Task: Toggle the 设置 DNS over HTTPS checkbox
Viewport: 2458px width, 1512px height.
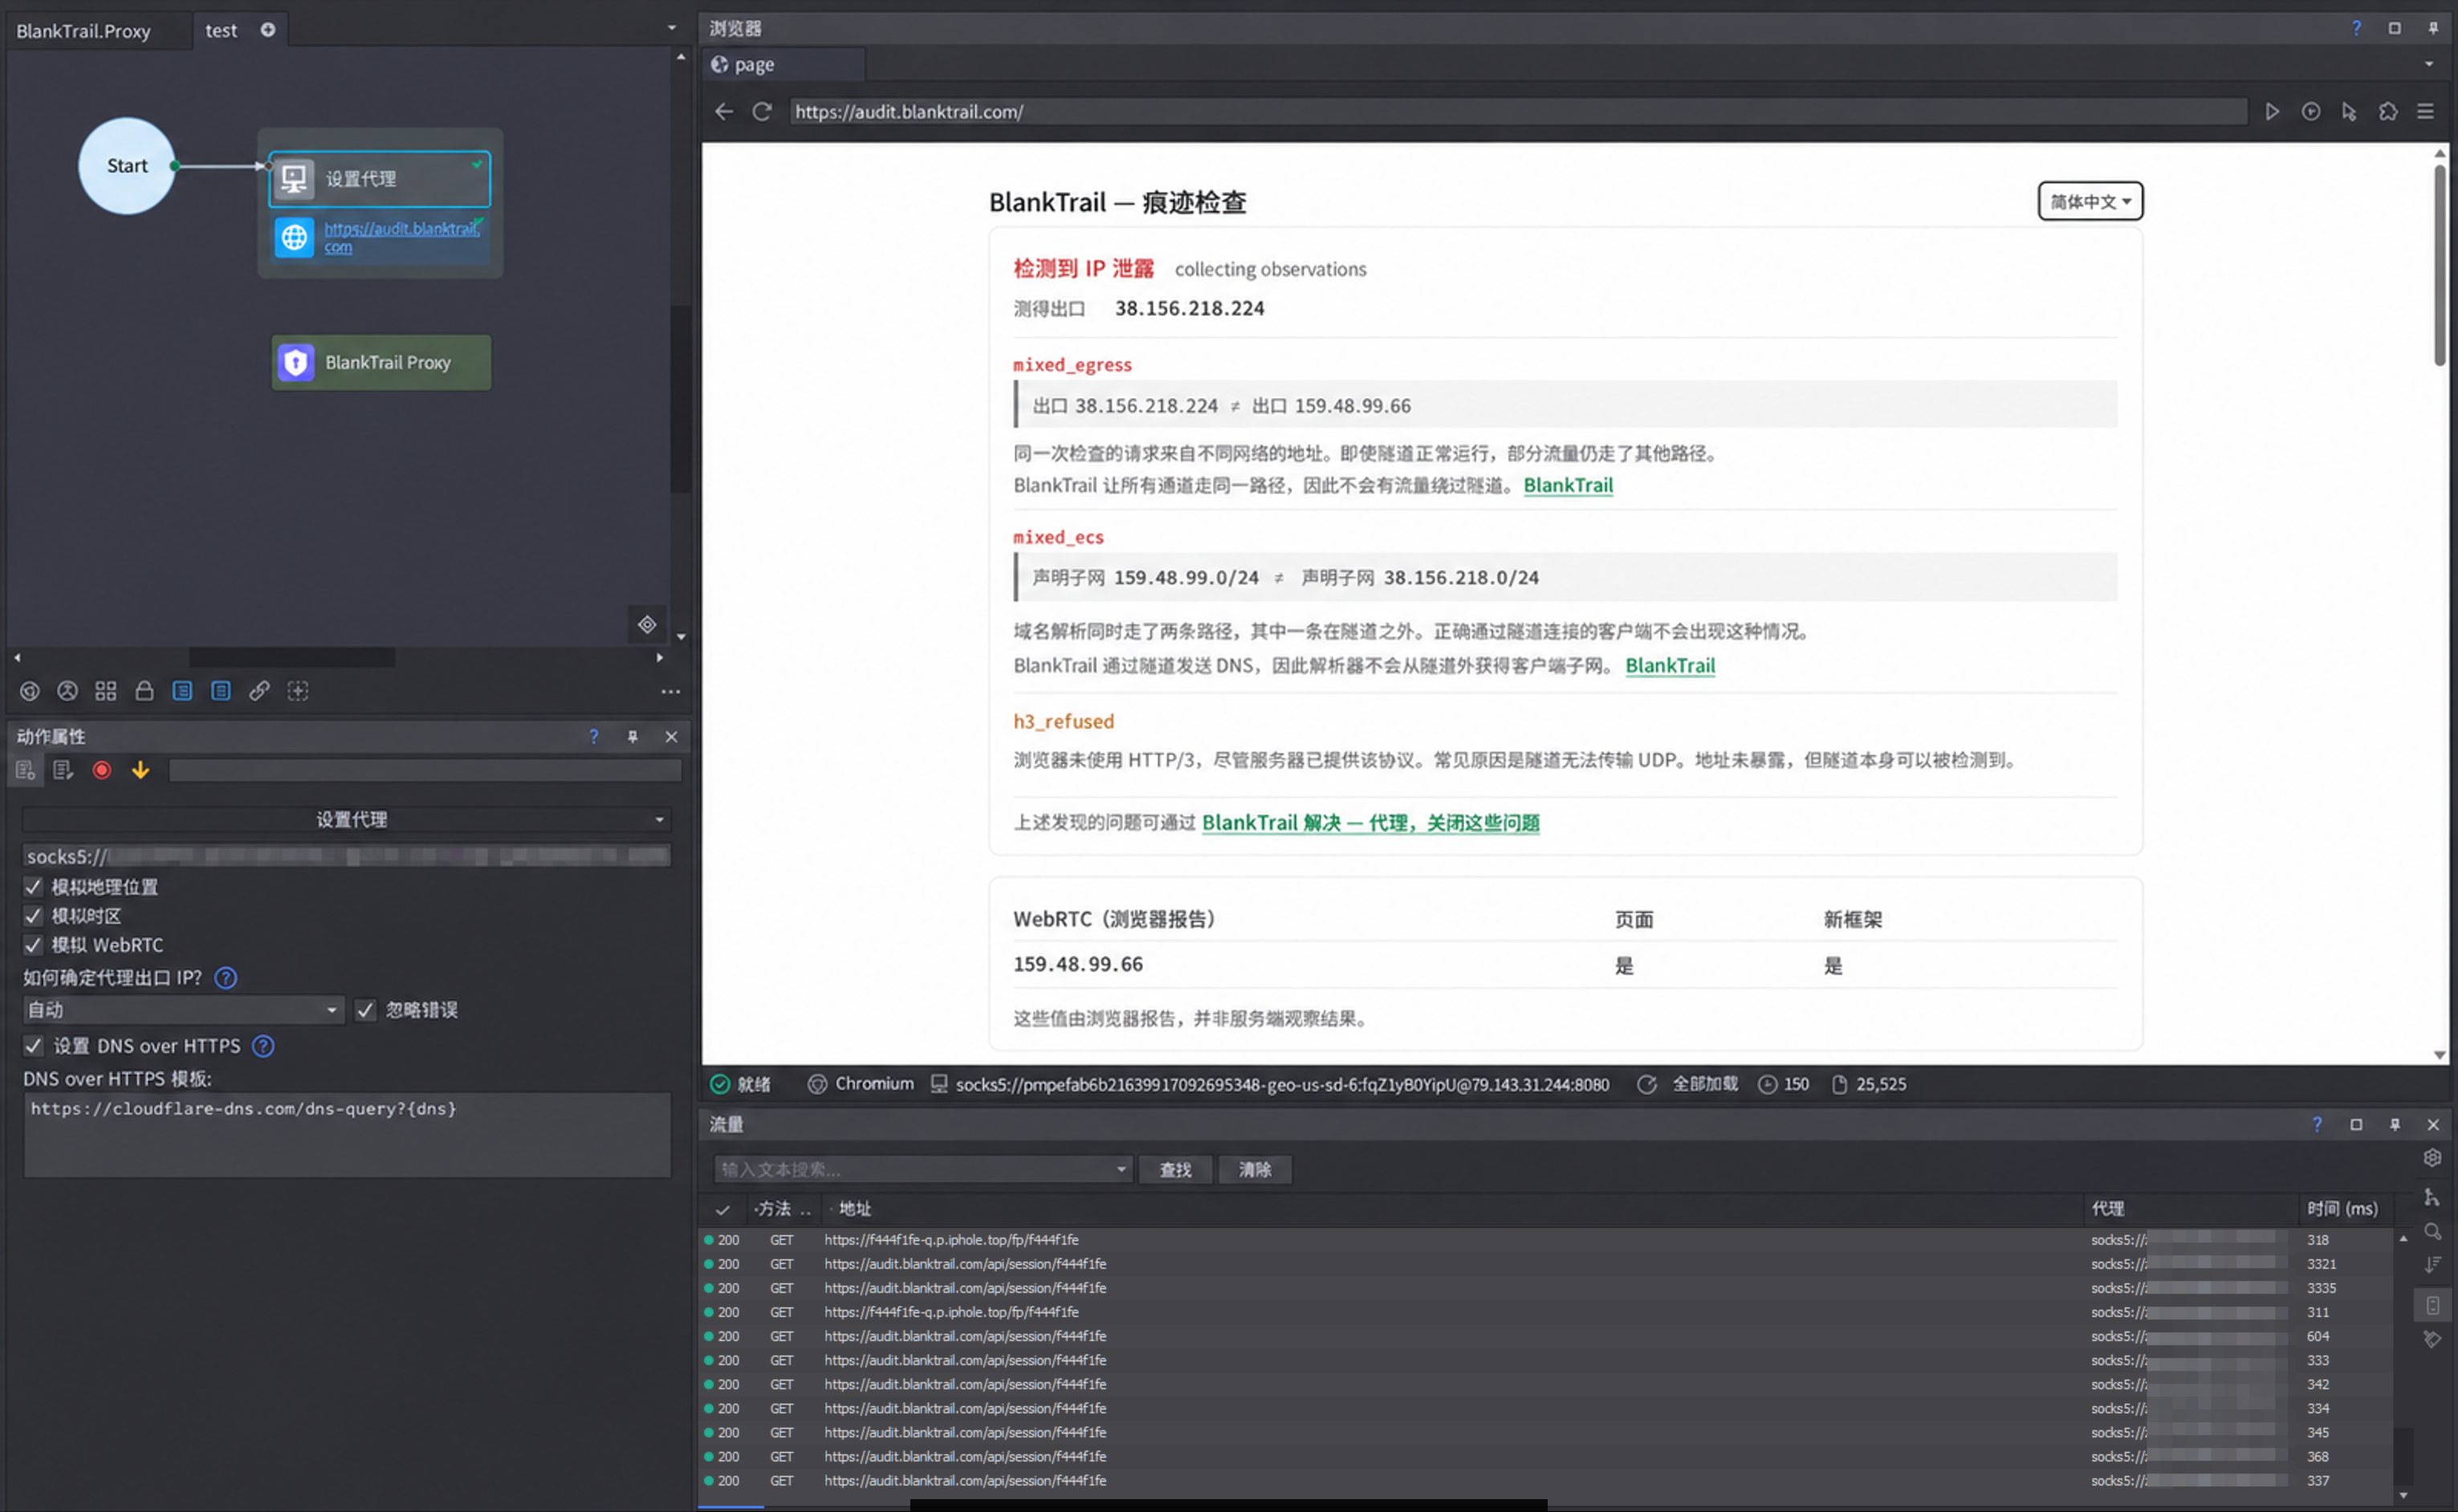Action: coord(33,1046)
